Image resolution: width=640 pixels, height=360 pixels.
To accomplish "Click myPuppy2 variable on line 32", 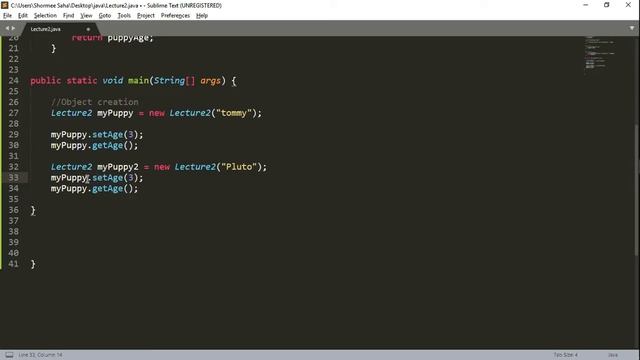I will tap(118, 167).
